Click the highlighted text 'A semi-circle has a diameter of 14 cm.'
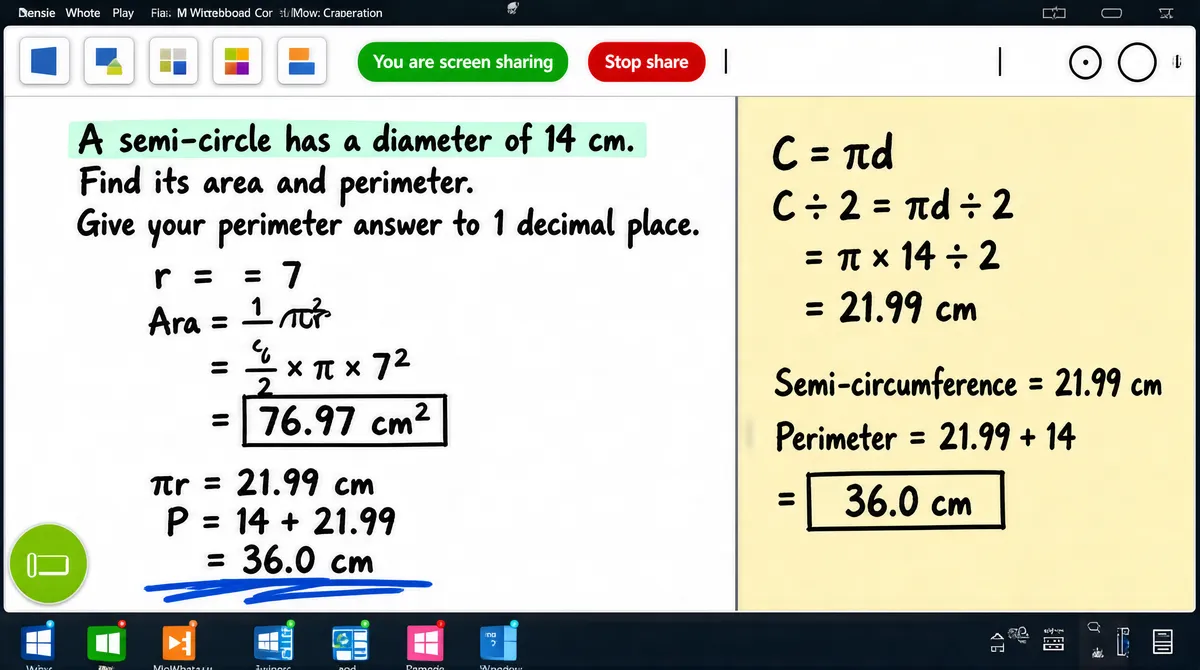Screen dimensions: 1200x670 tap(356, 140)
